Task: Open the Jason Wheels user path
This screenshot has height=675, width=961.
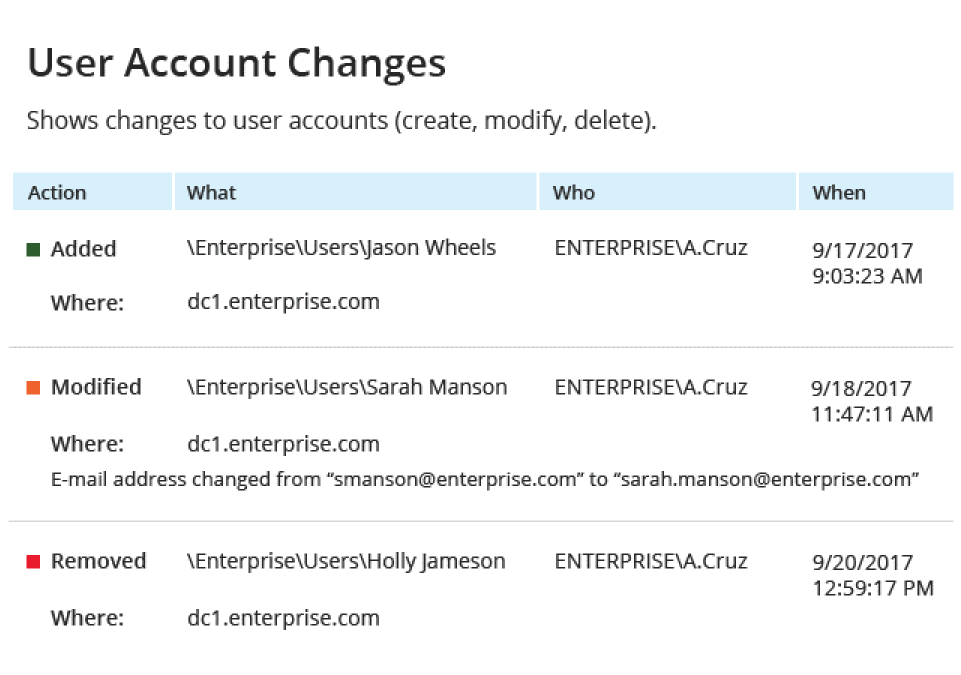Action: (x=341, y=248)
